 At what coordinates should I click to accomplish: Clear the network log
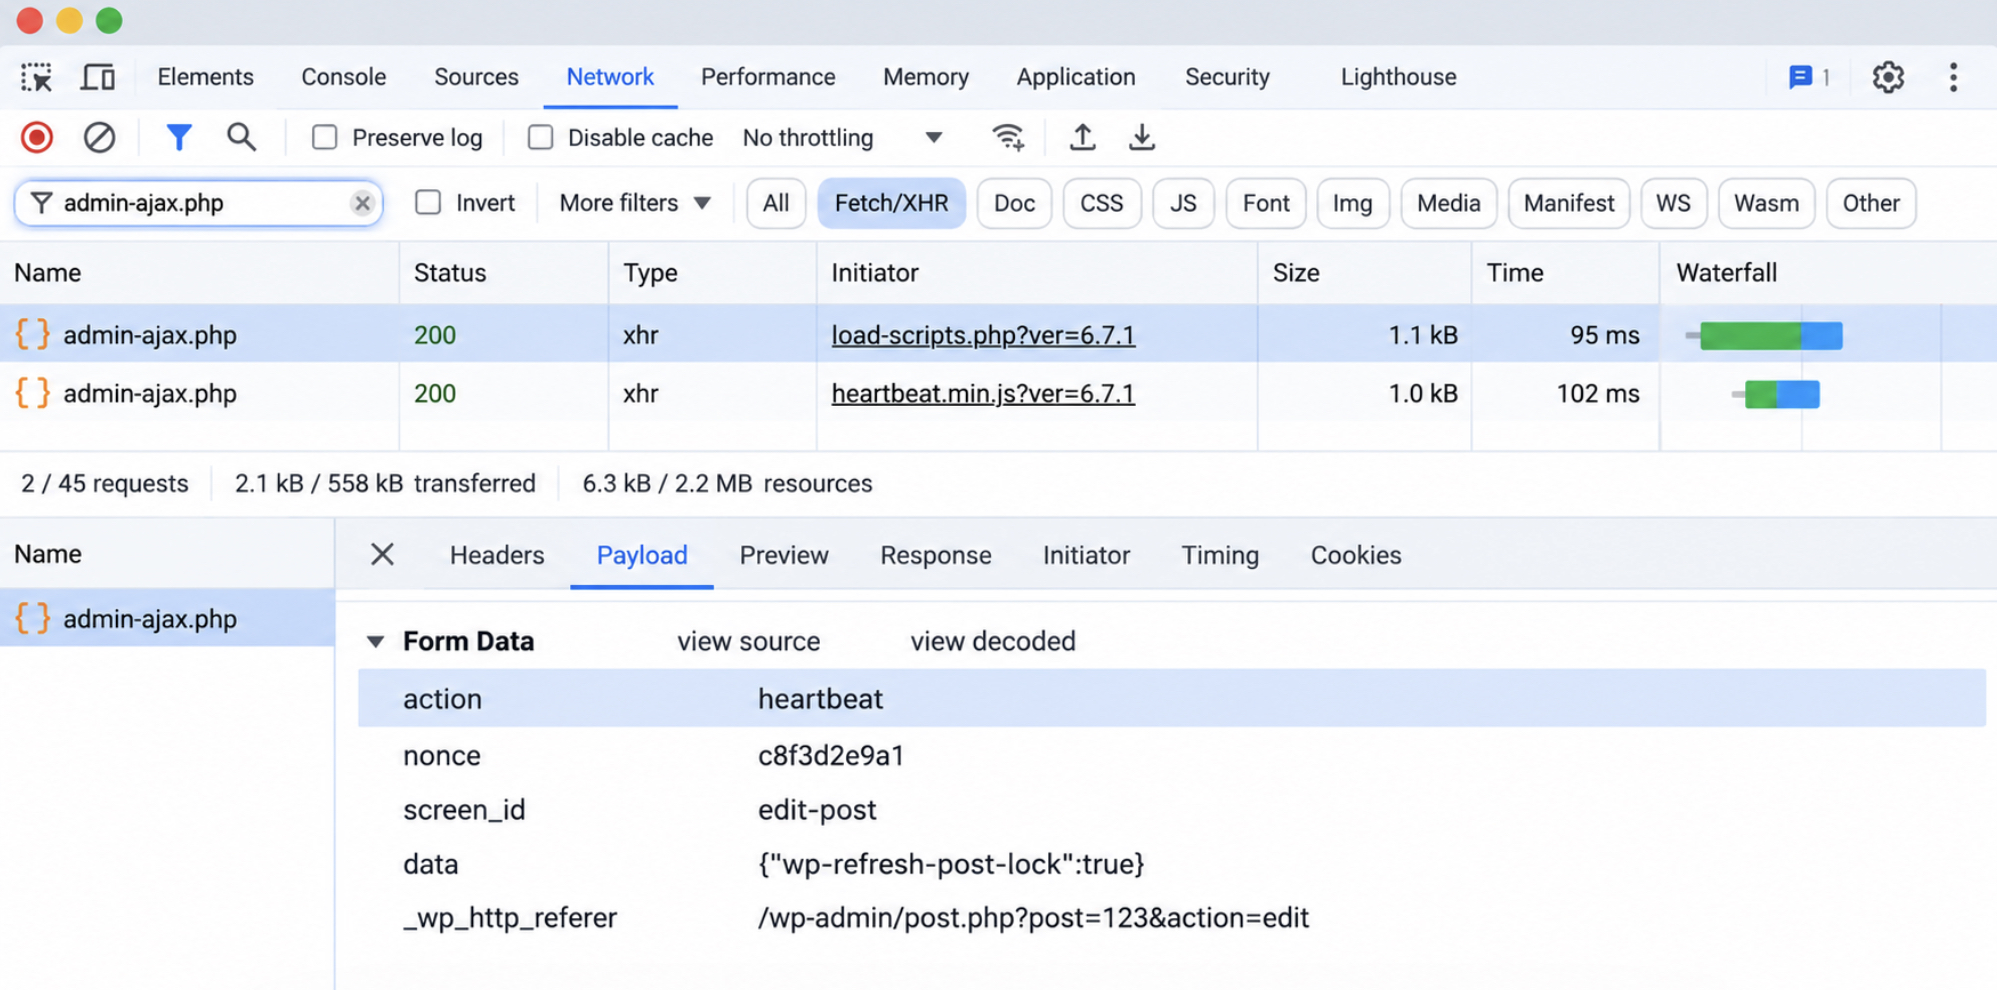[x=99, y=137]
